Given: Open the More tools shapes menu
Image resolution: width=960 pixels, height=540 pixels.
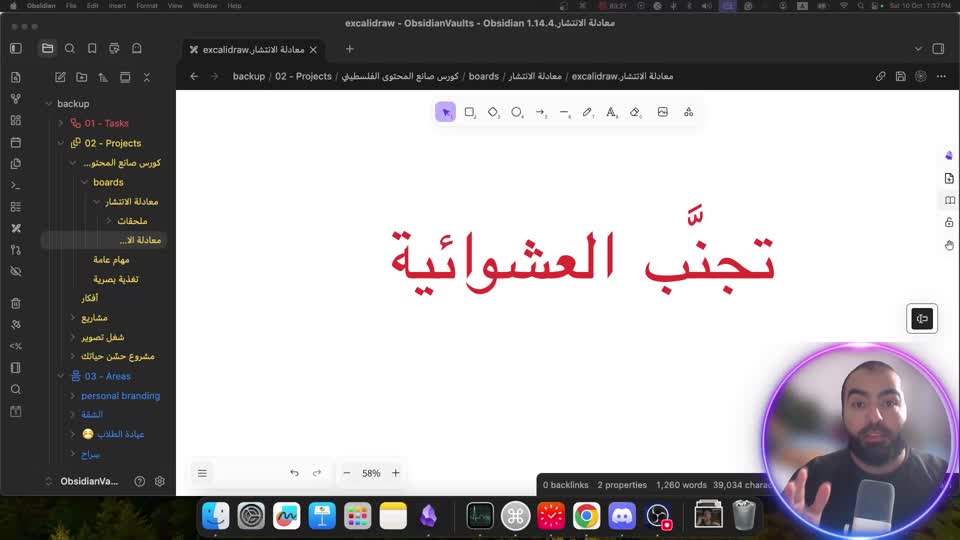Looking at the screenshot, I should click(689, 112).
